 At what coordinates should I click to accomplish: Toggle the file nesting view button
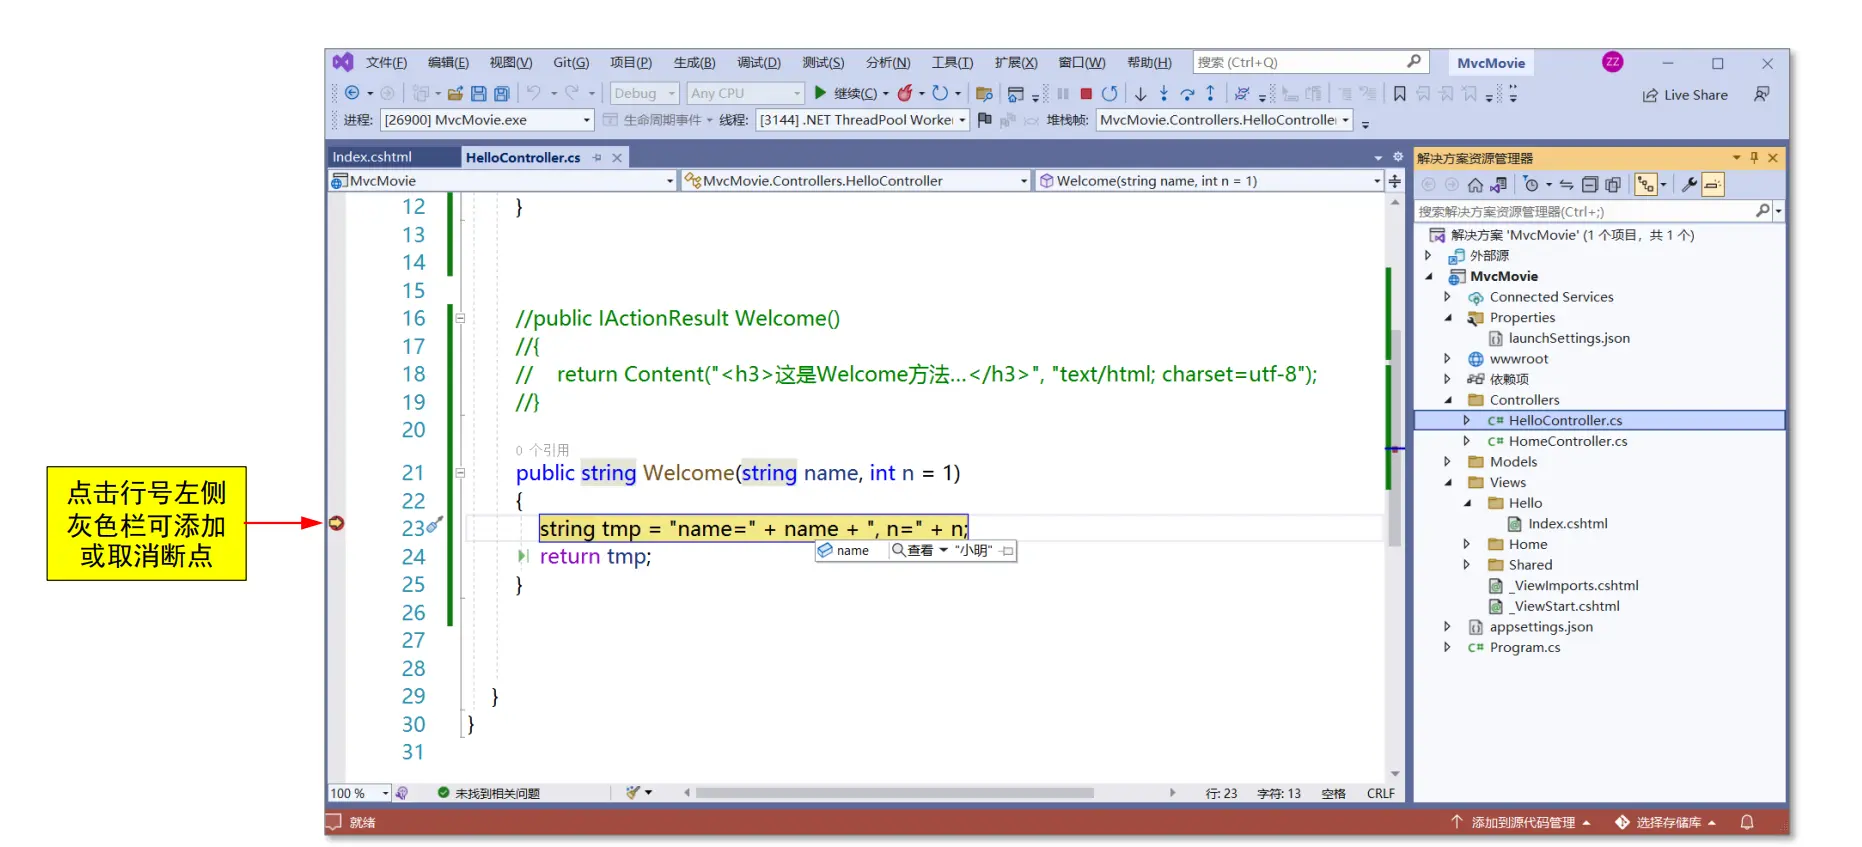point(1645,185)
